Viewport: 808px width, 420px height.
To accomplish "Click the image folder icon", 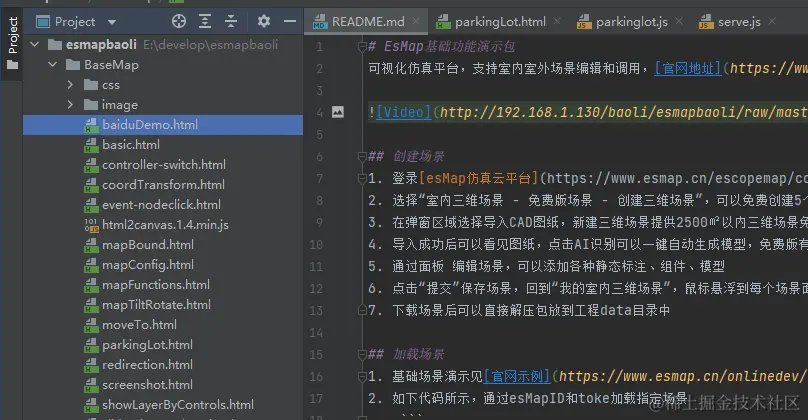I will point(91,105).
